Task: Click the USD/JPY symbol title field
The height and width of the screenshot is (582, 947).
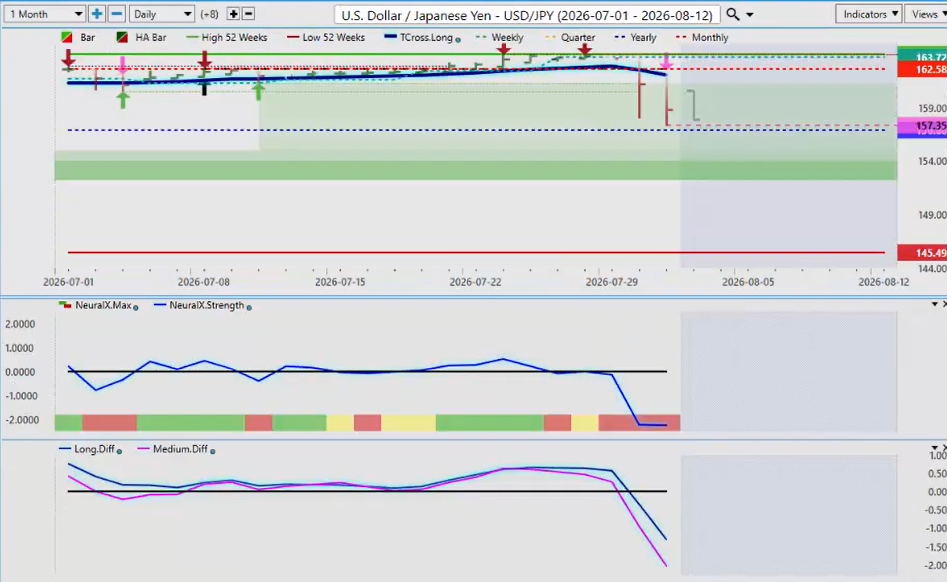Action: [527, 14]
